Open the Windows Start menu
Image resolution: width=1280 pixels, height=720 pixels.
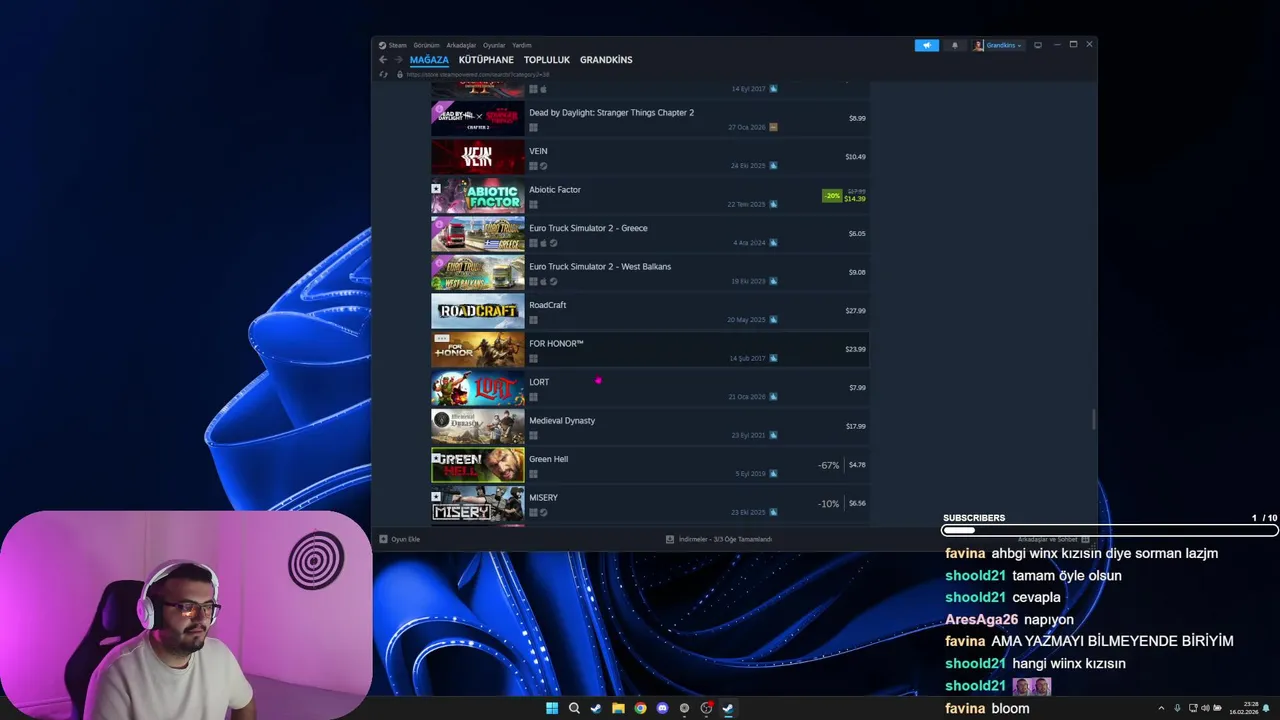tap(552, 708)
